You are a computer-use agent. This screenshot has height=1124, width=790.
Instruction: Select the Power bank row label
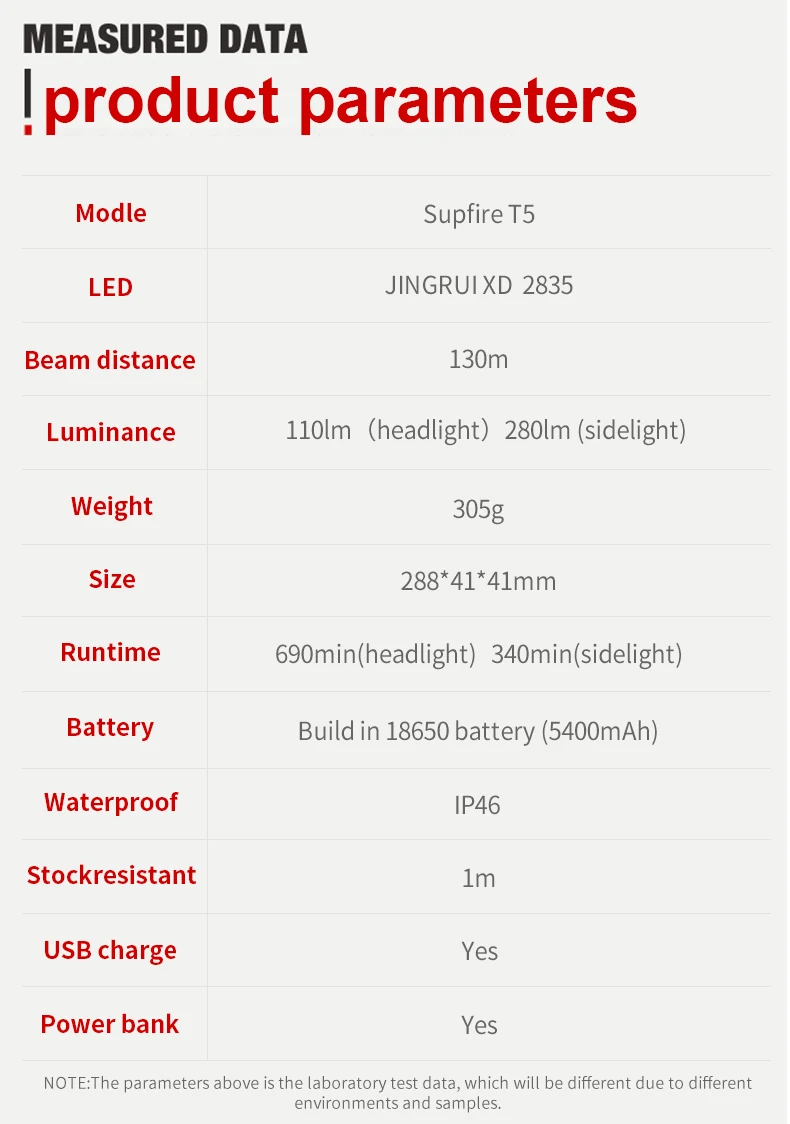pos(110,1024)
